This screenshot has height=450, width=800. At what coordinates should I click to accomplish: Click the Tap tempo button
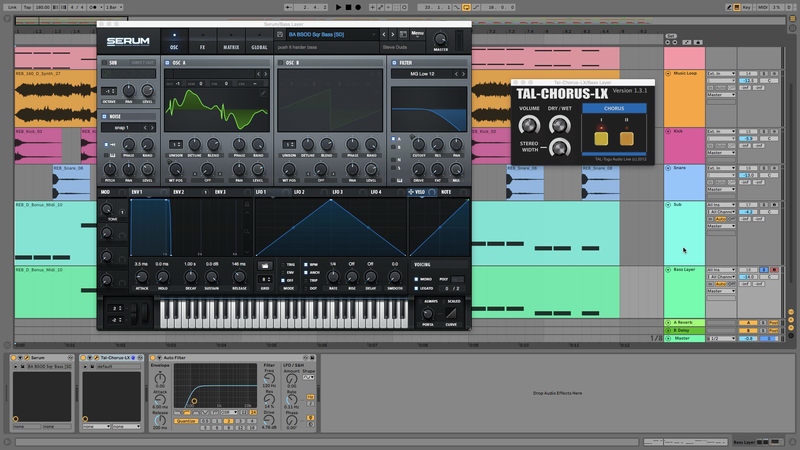point(28,7)
